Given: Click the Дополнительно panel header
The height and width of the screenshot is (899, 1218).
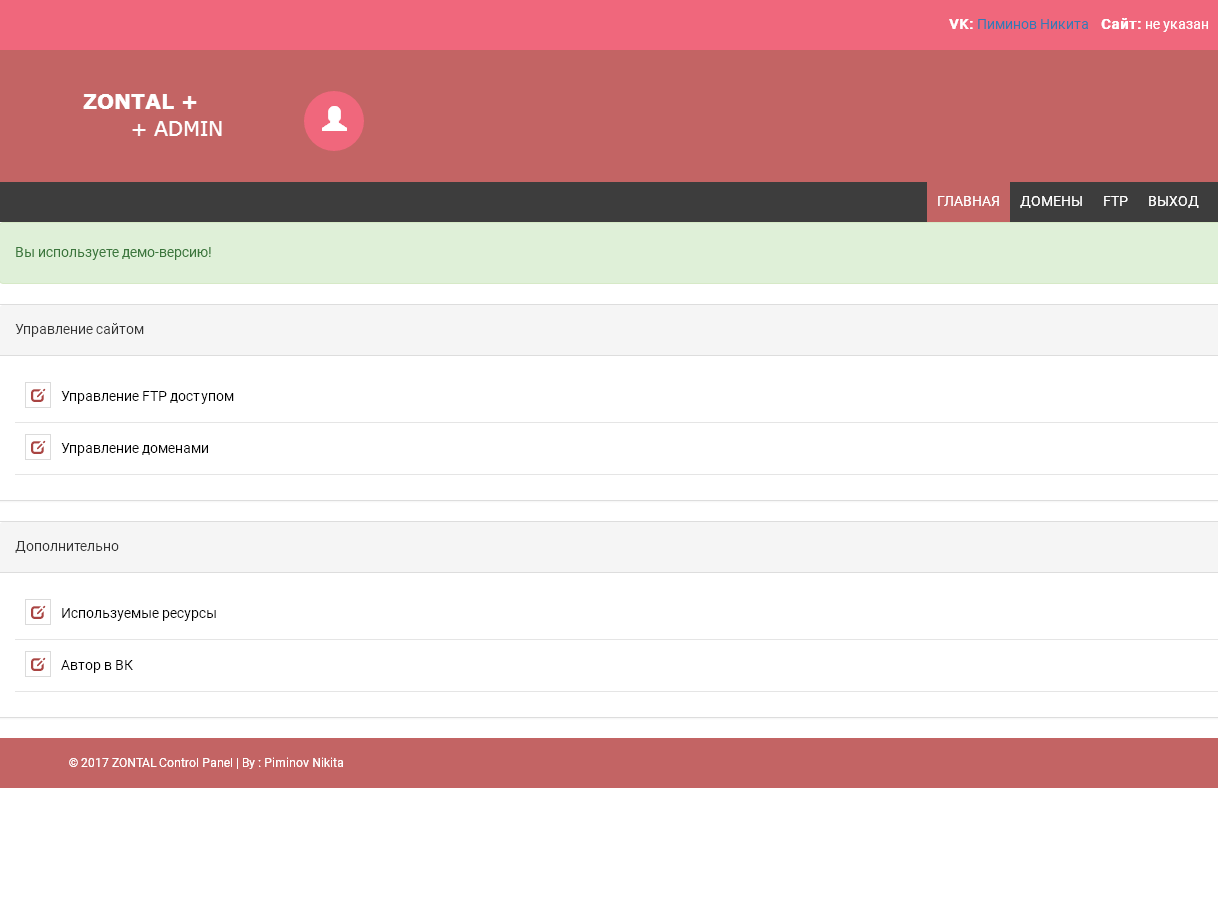Looking at the screenshot, I should 608,546.
